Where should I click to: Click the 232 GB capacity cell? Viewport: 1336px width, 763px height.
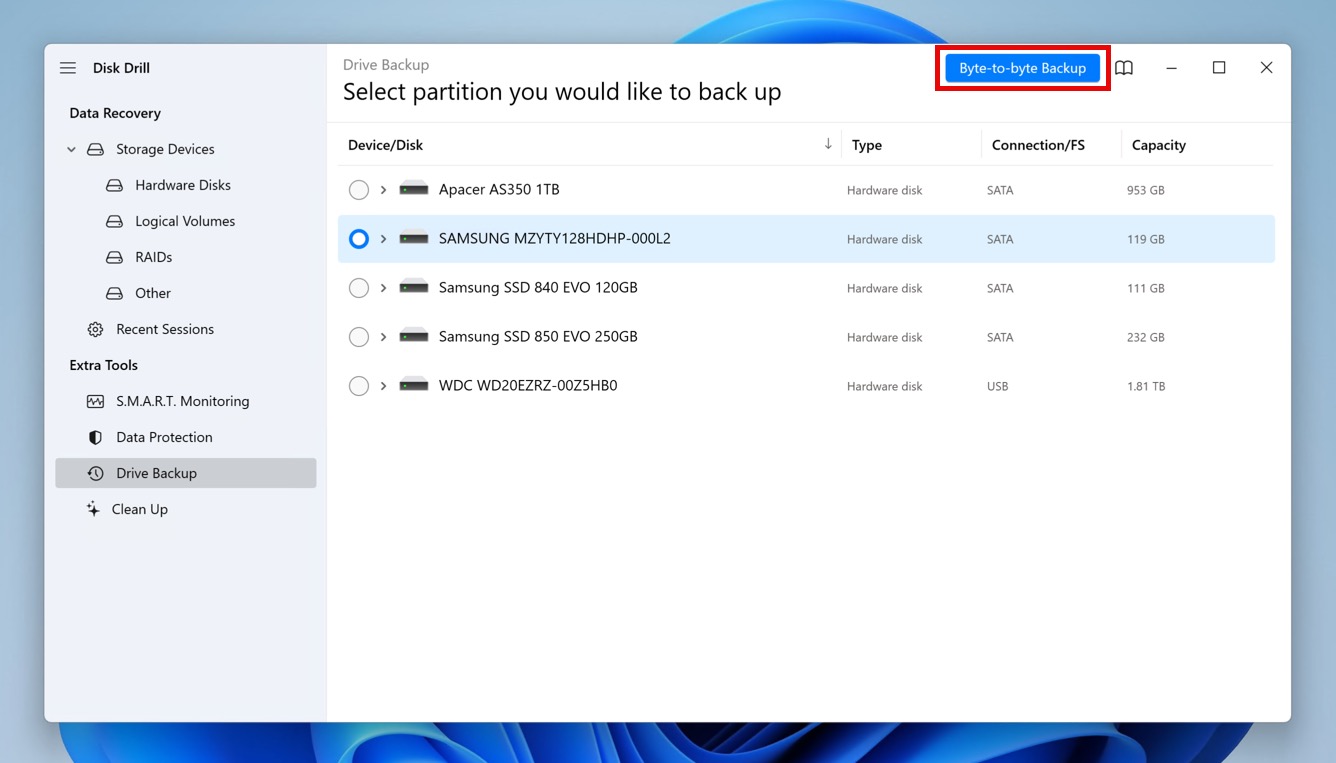[x=1146, y=337]
